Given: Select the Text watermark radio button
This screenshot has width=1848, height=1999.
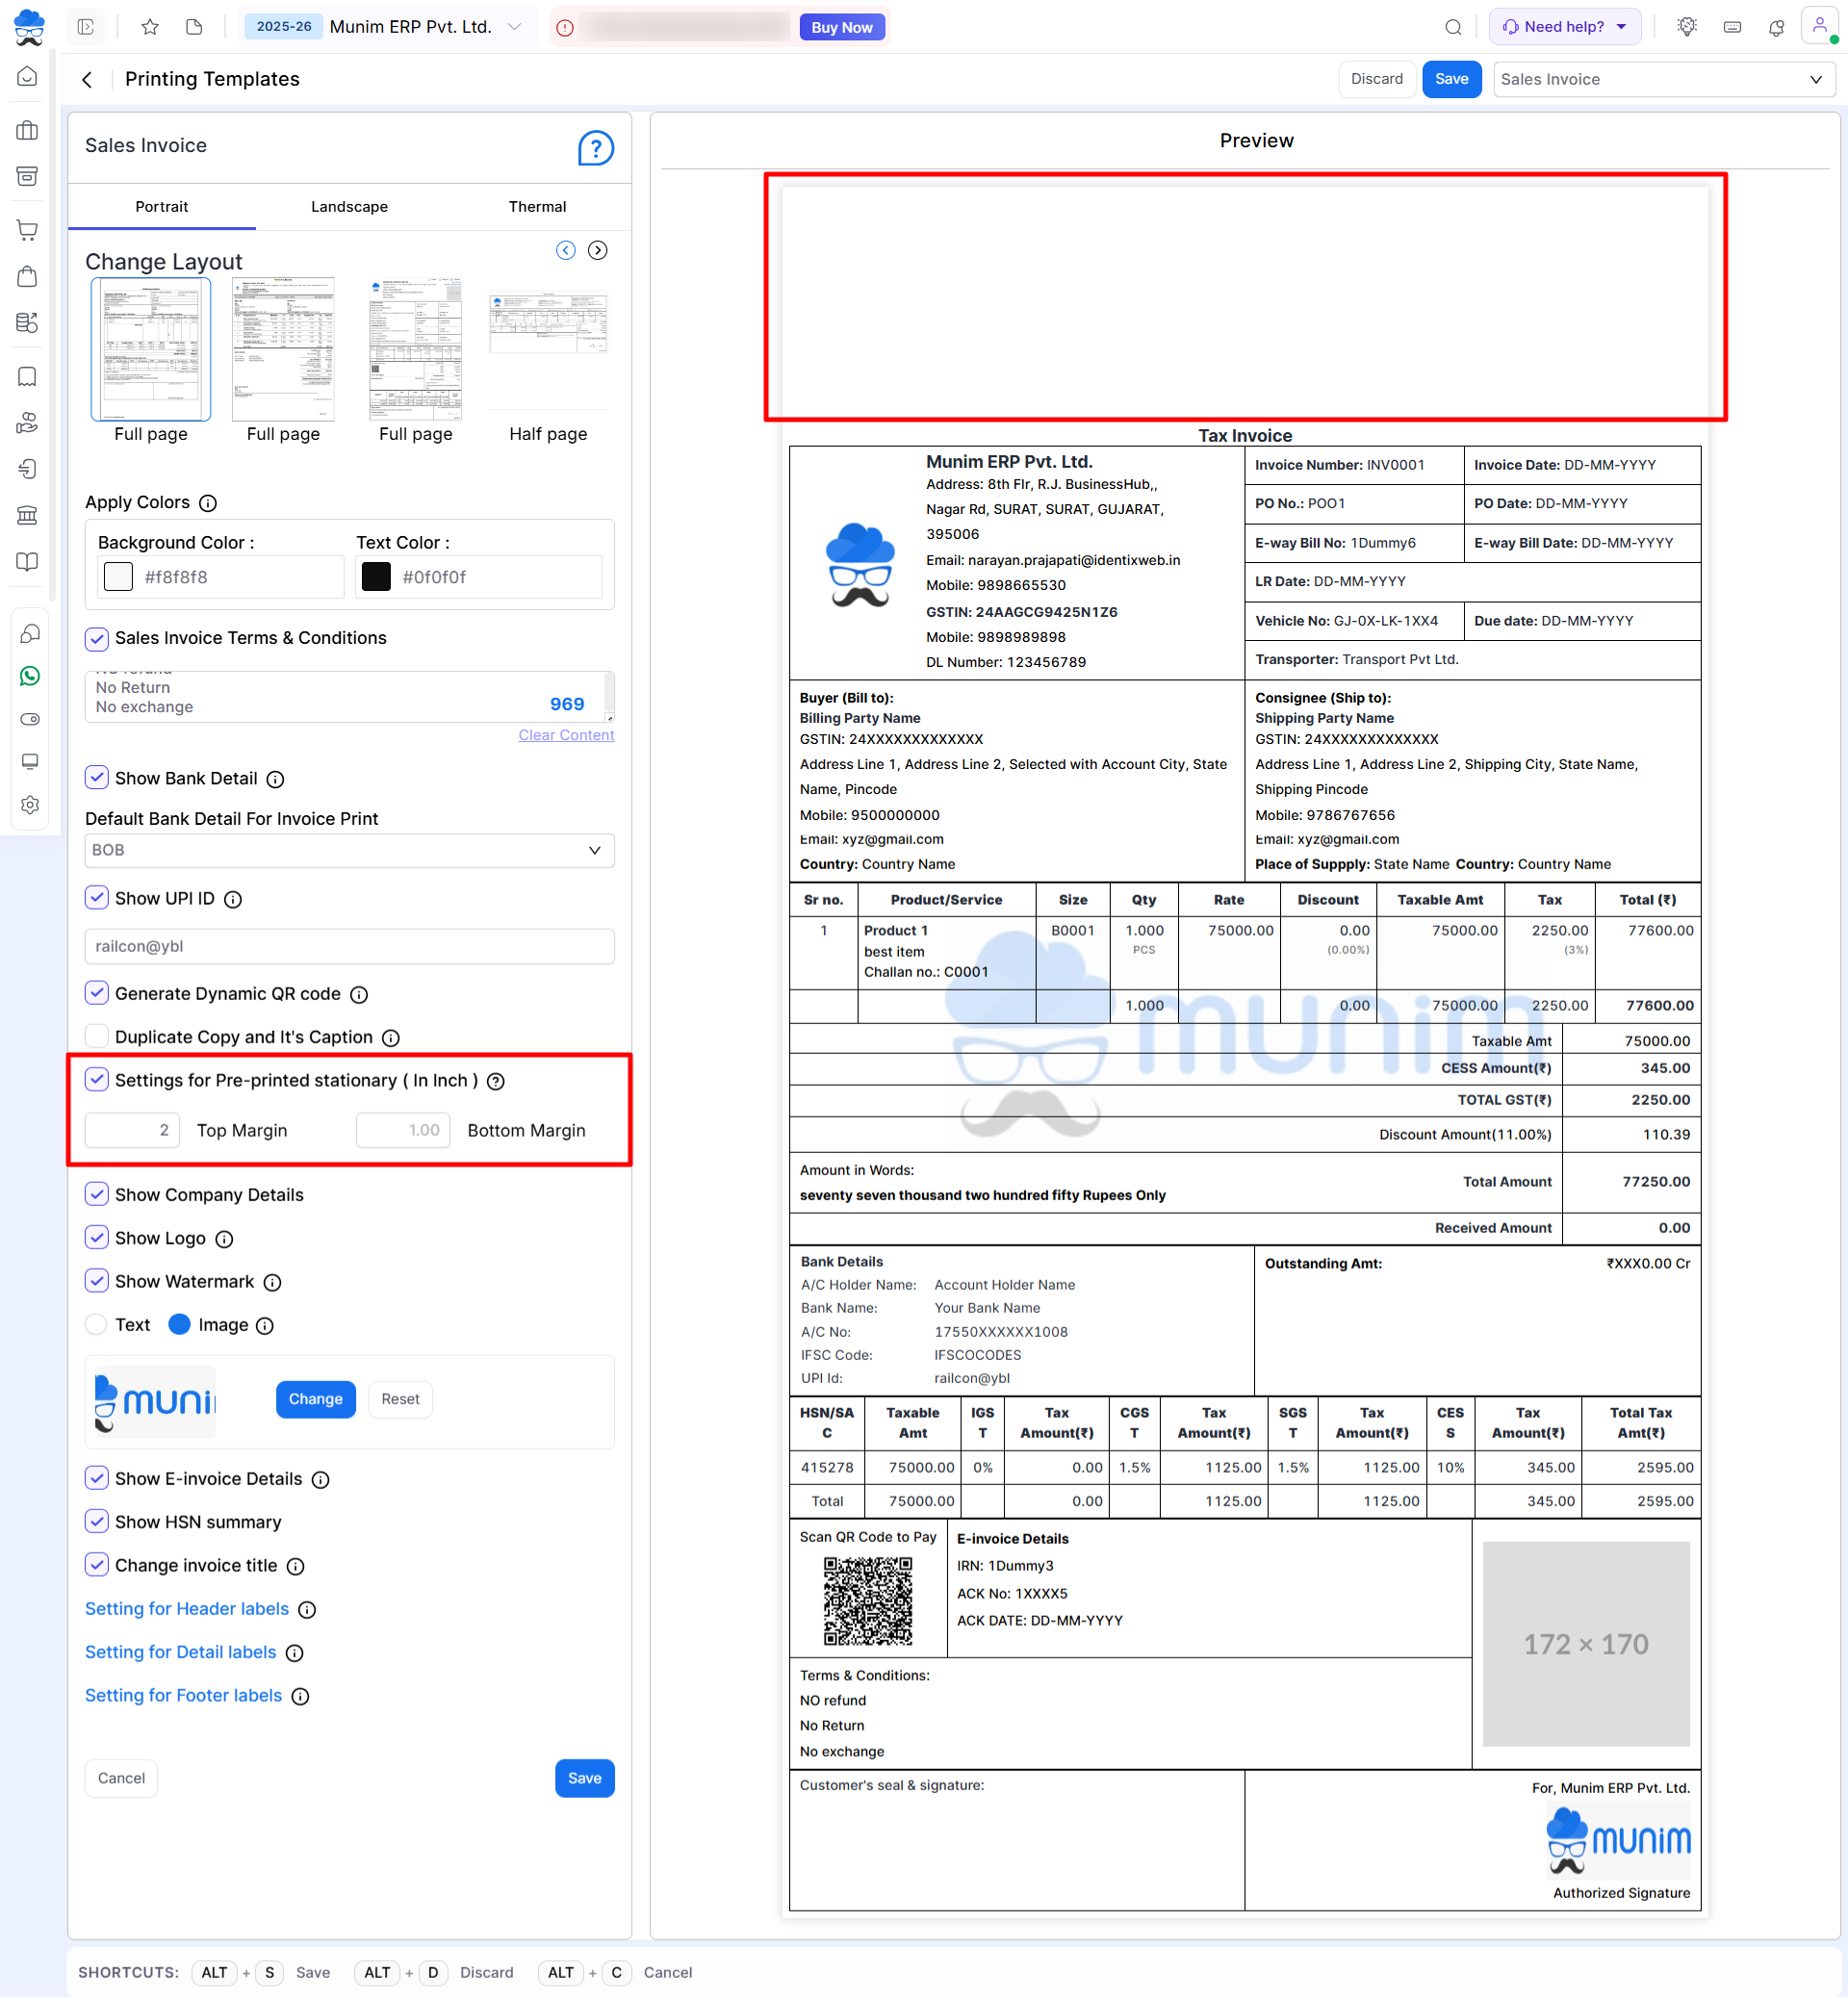Looking at the screenshot, I should (x=97, y=1324).
